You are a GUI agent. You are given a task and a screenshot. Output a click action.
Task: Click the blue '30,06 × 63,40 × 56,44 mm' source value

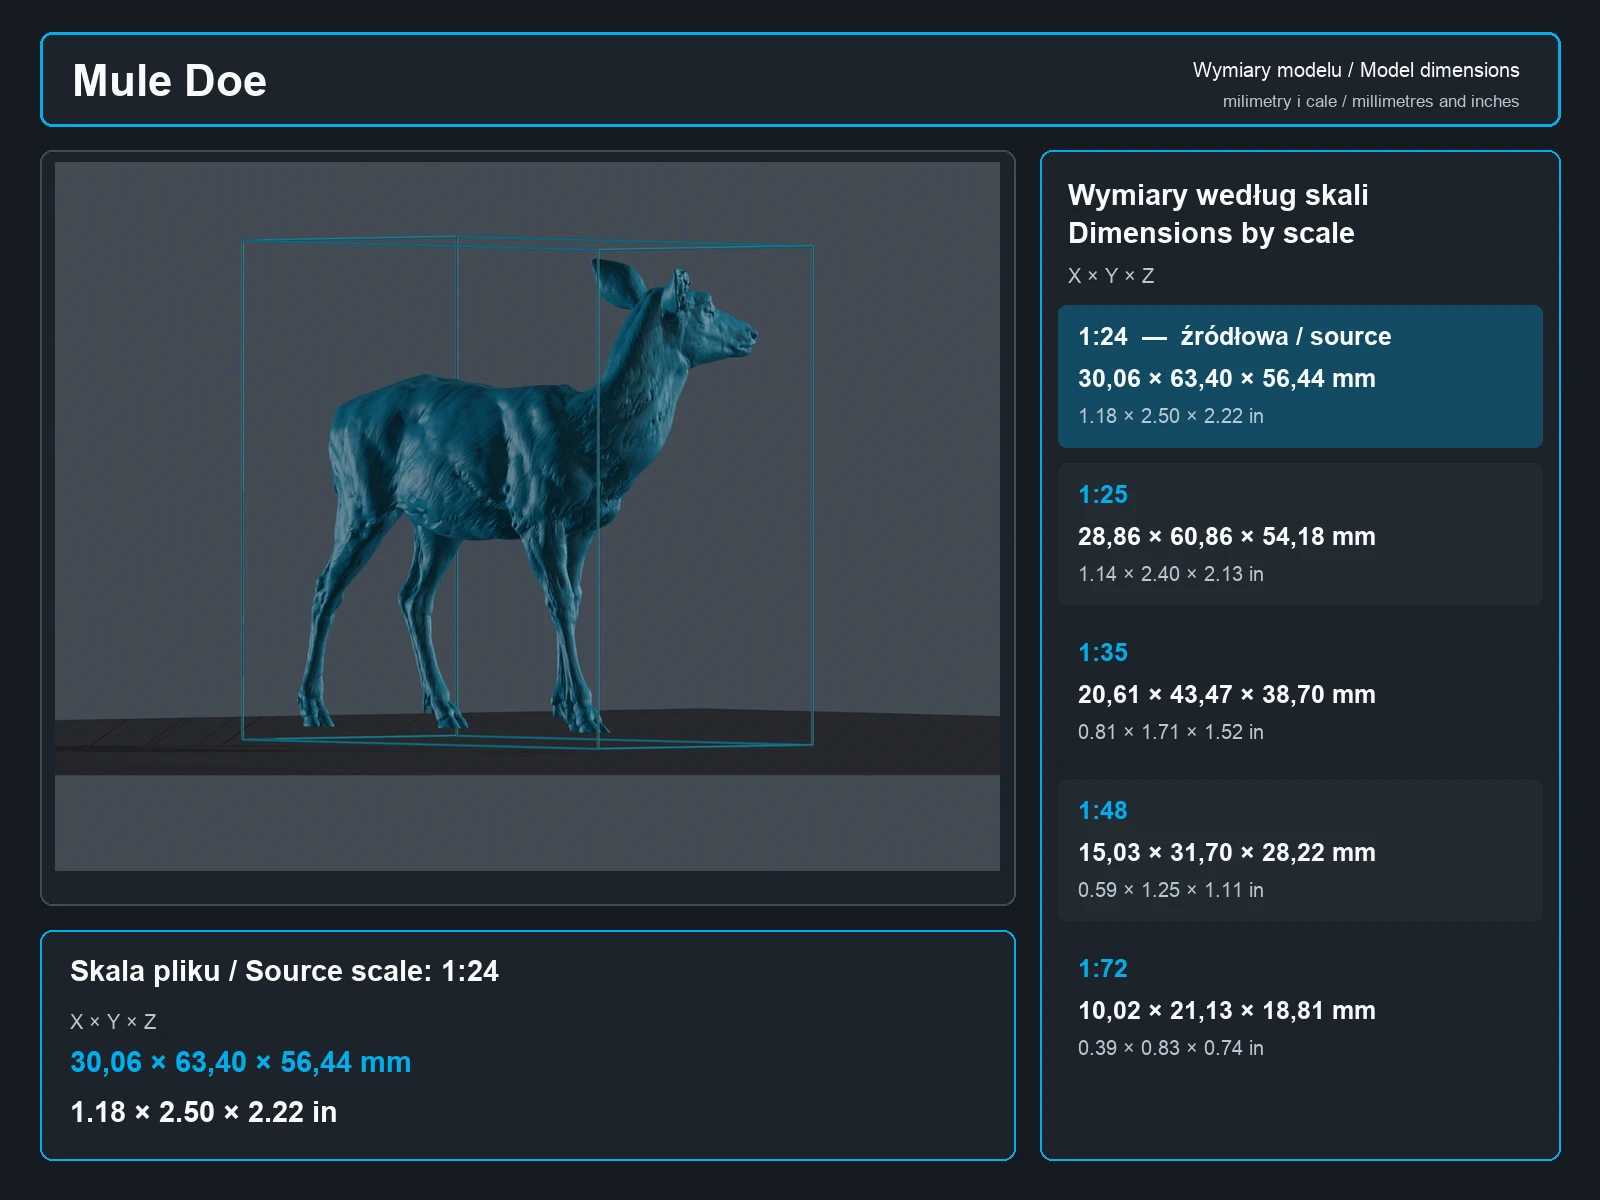coord(240,1062)
